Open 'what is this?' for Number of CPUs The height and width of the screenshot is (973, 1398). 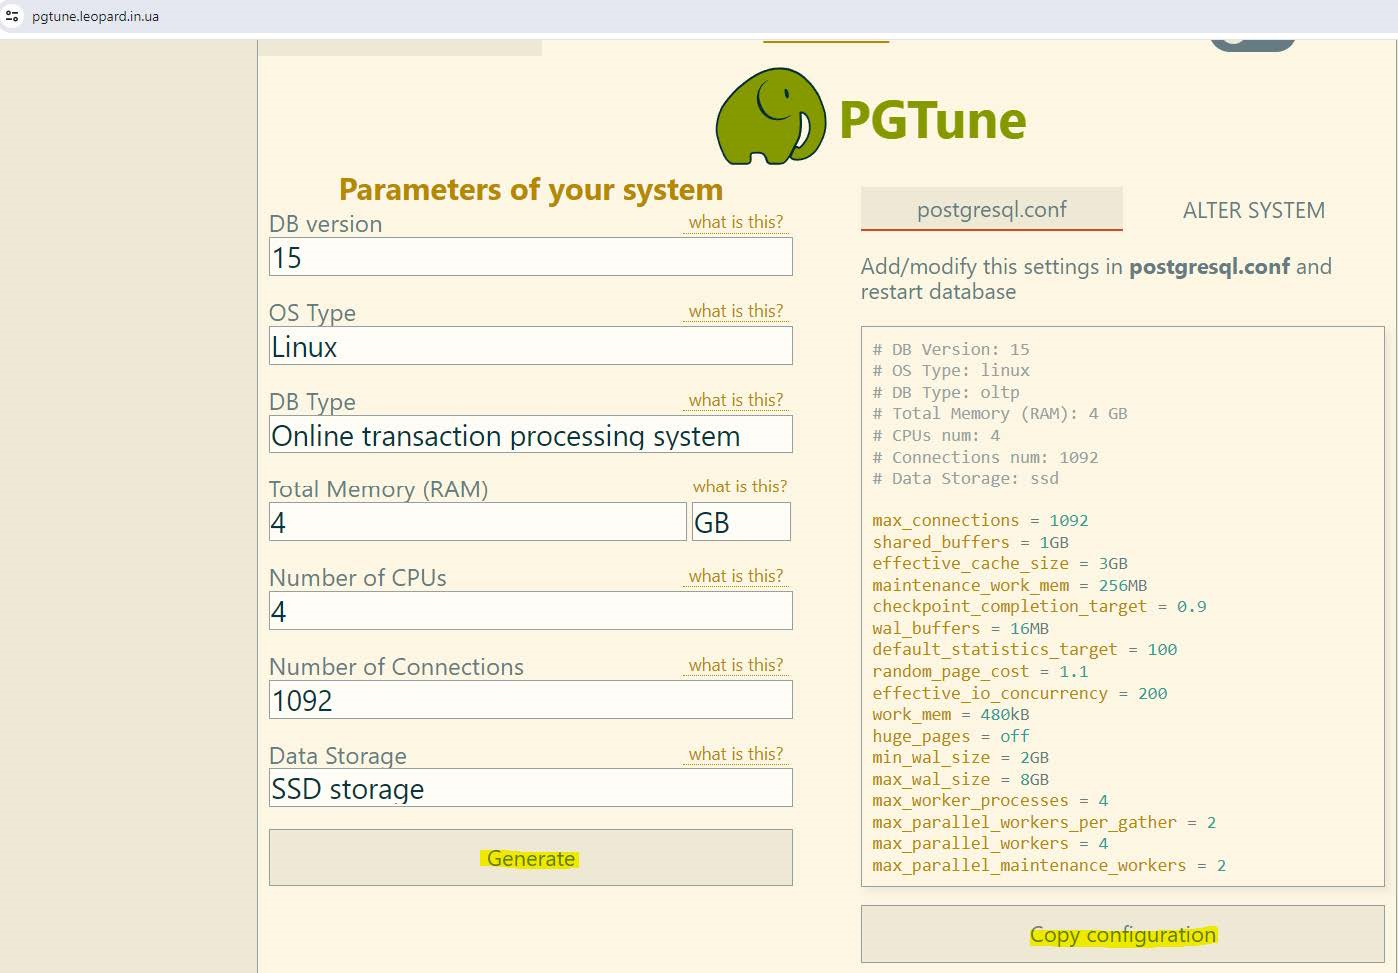click(736, 576)
